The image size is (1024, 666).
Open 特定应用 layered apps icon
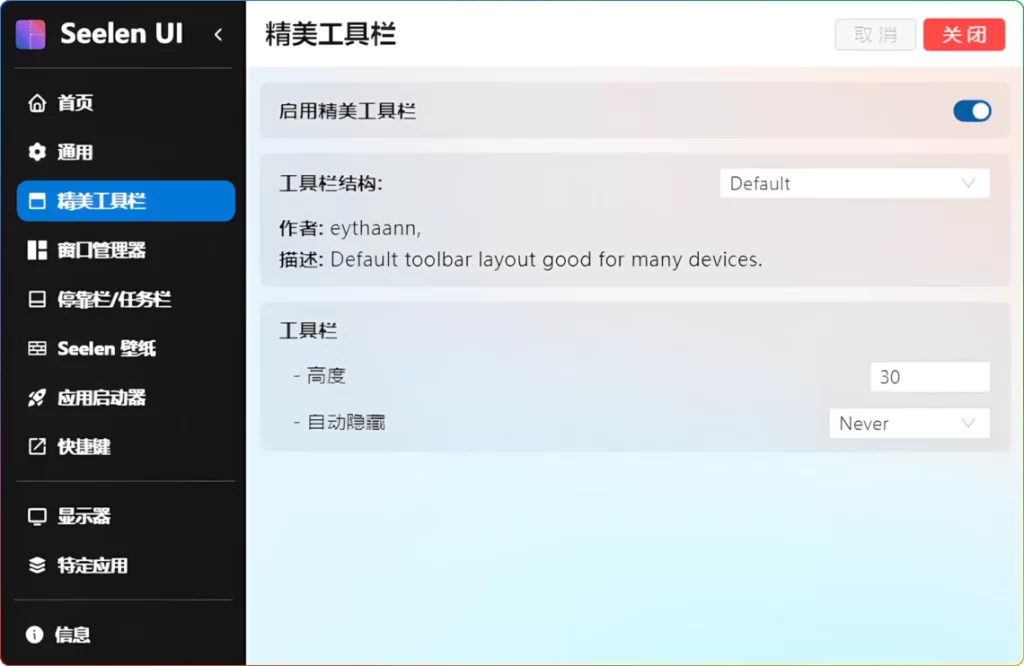pyautogui.click(x=36, y=565)
